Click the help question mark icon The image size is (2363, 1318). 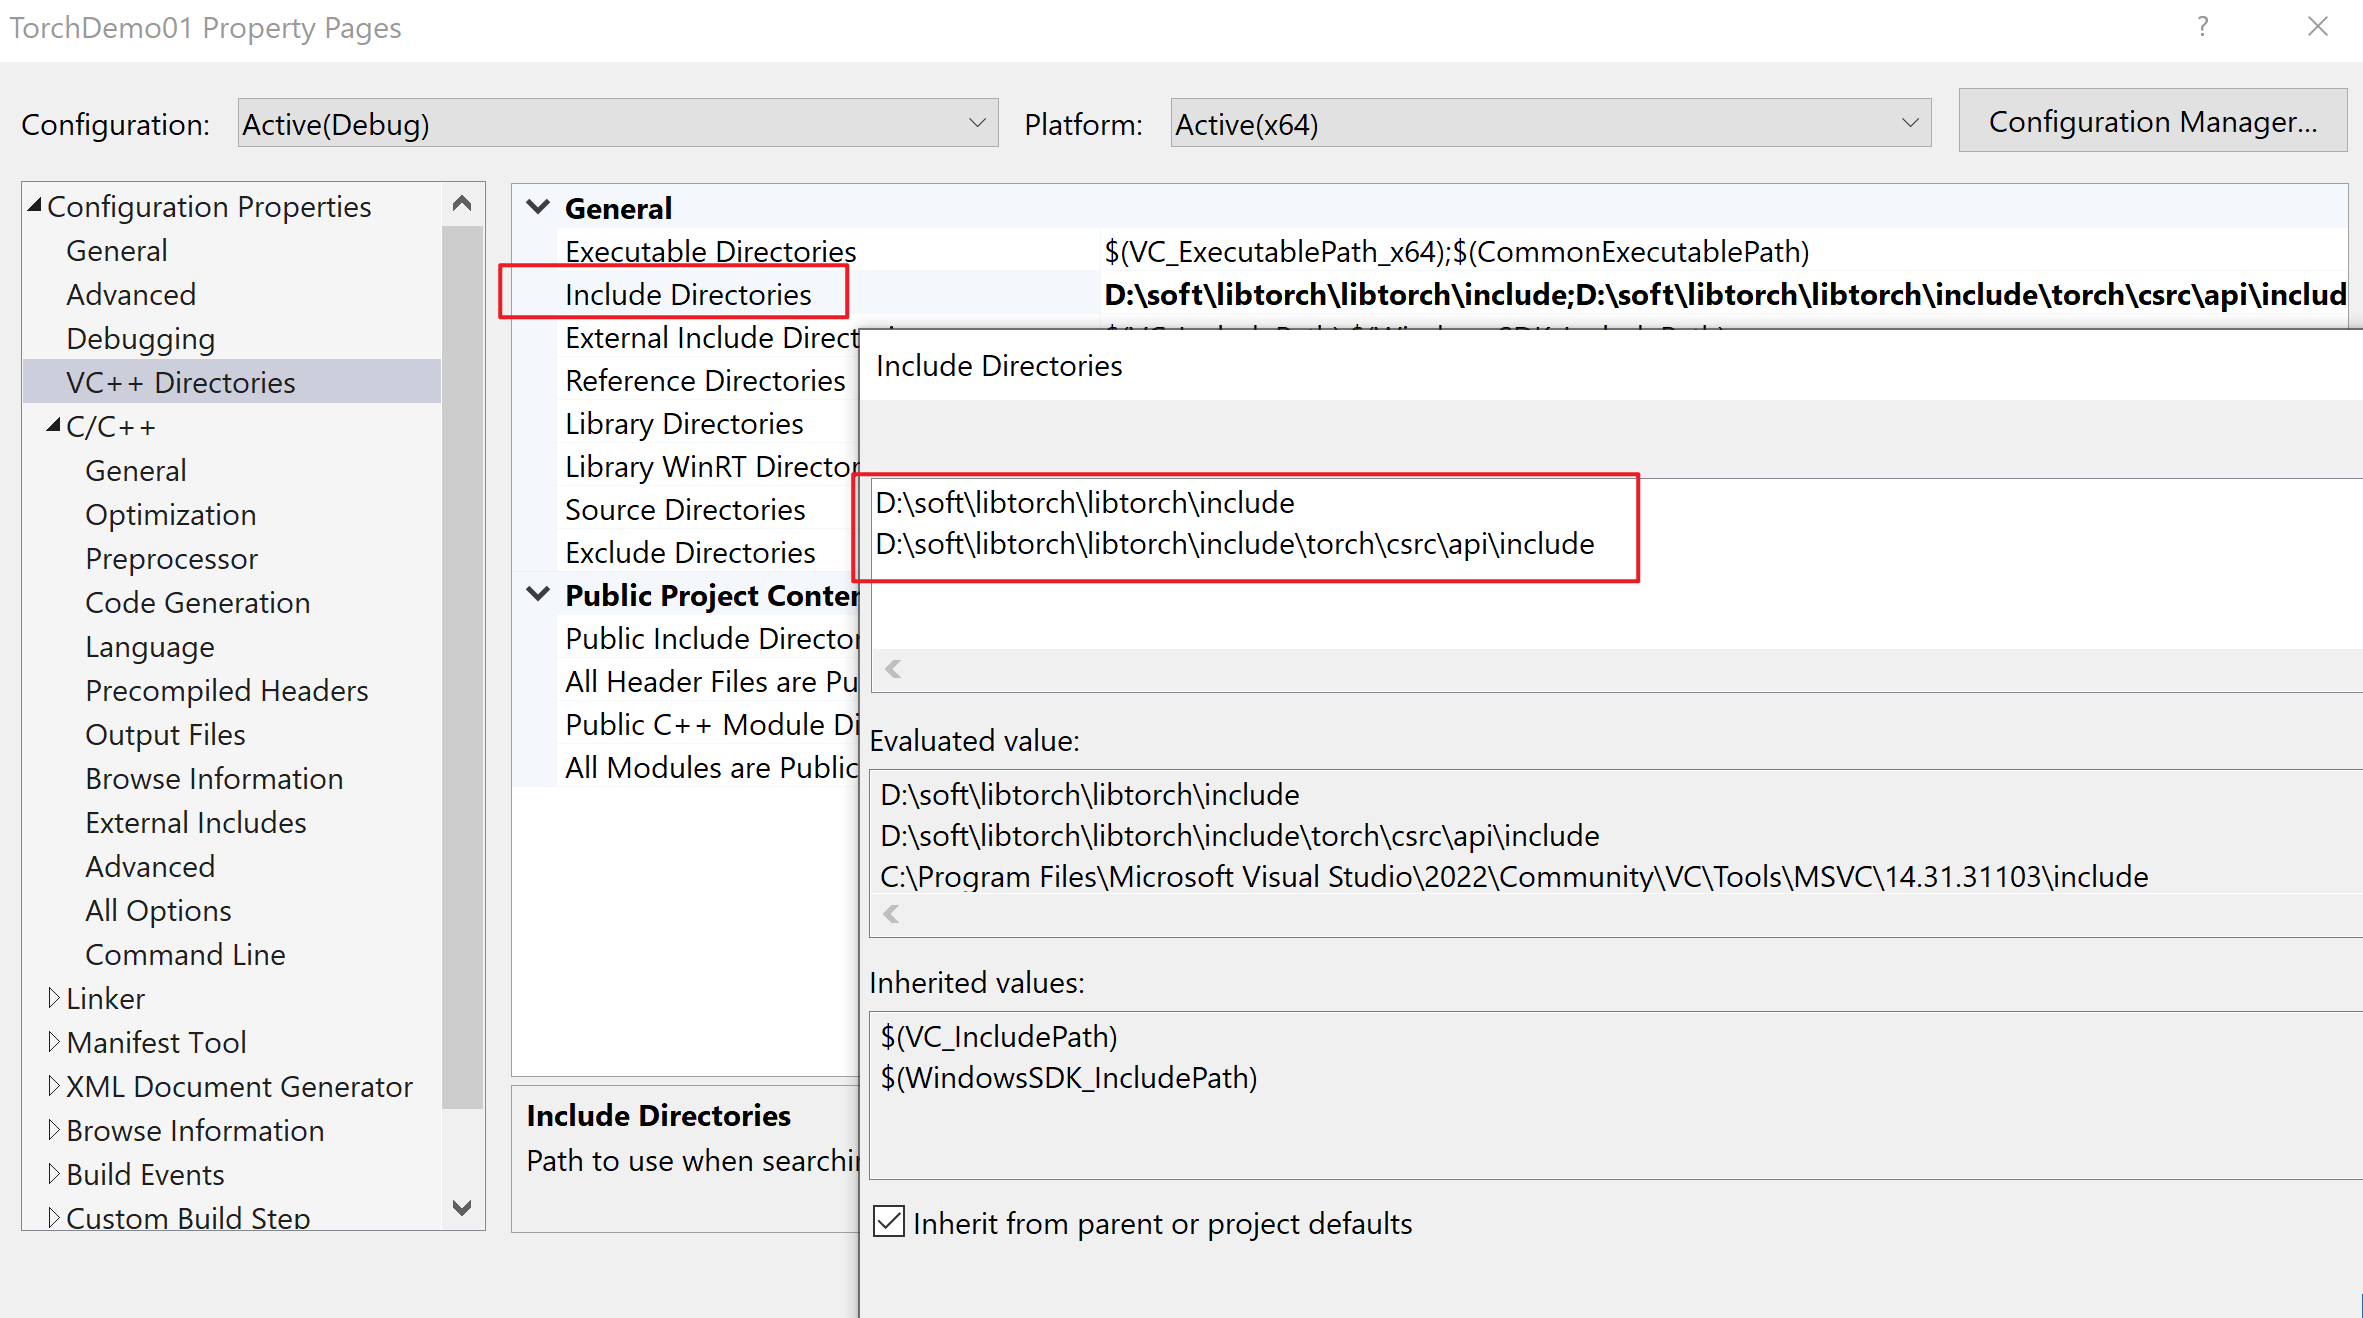tap(2202, 27)
